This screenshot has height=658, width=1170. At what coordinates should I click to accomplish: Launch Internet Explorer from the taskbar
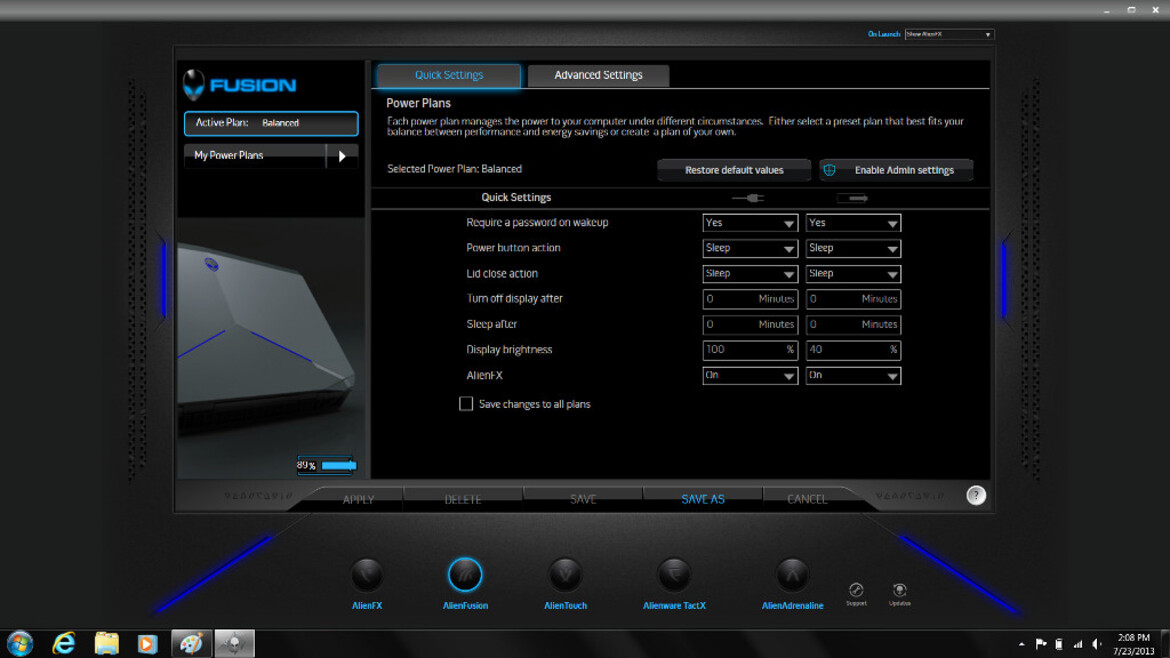63,643
